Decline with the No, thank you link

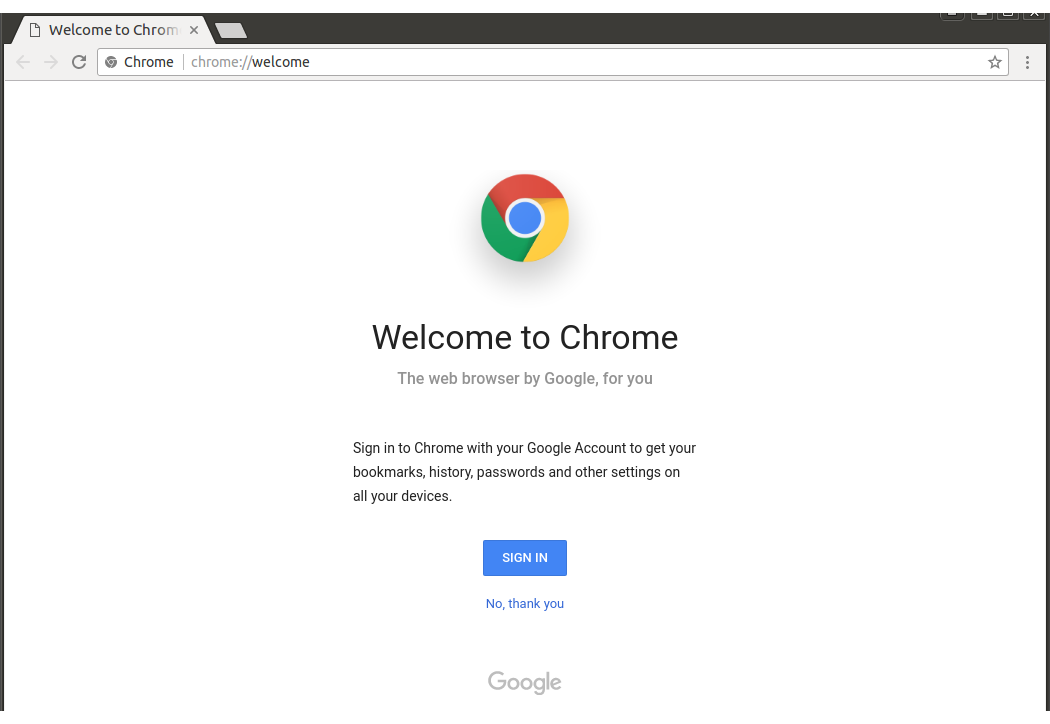525,604
